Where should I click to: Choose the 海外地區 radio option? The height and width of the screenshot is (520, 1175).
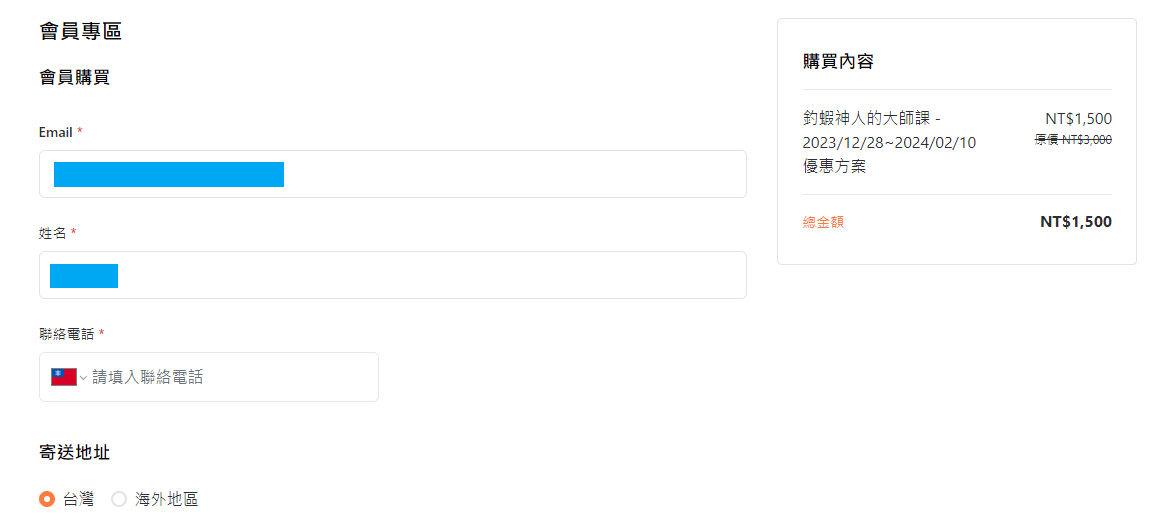119,499
